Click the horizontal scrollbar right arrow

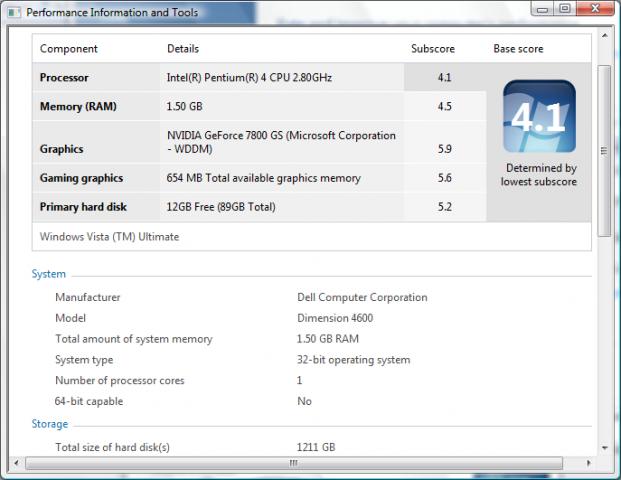point(589,463)
